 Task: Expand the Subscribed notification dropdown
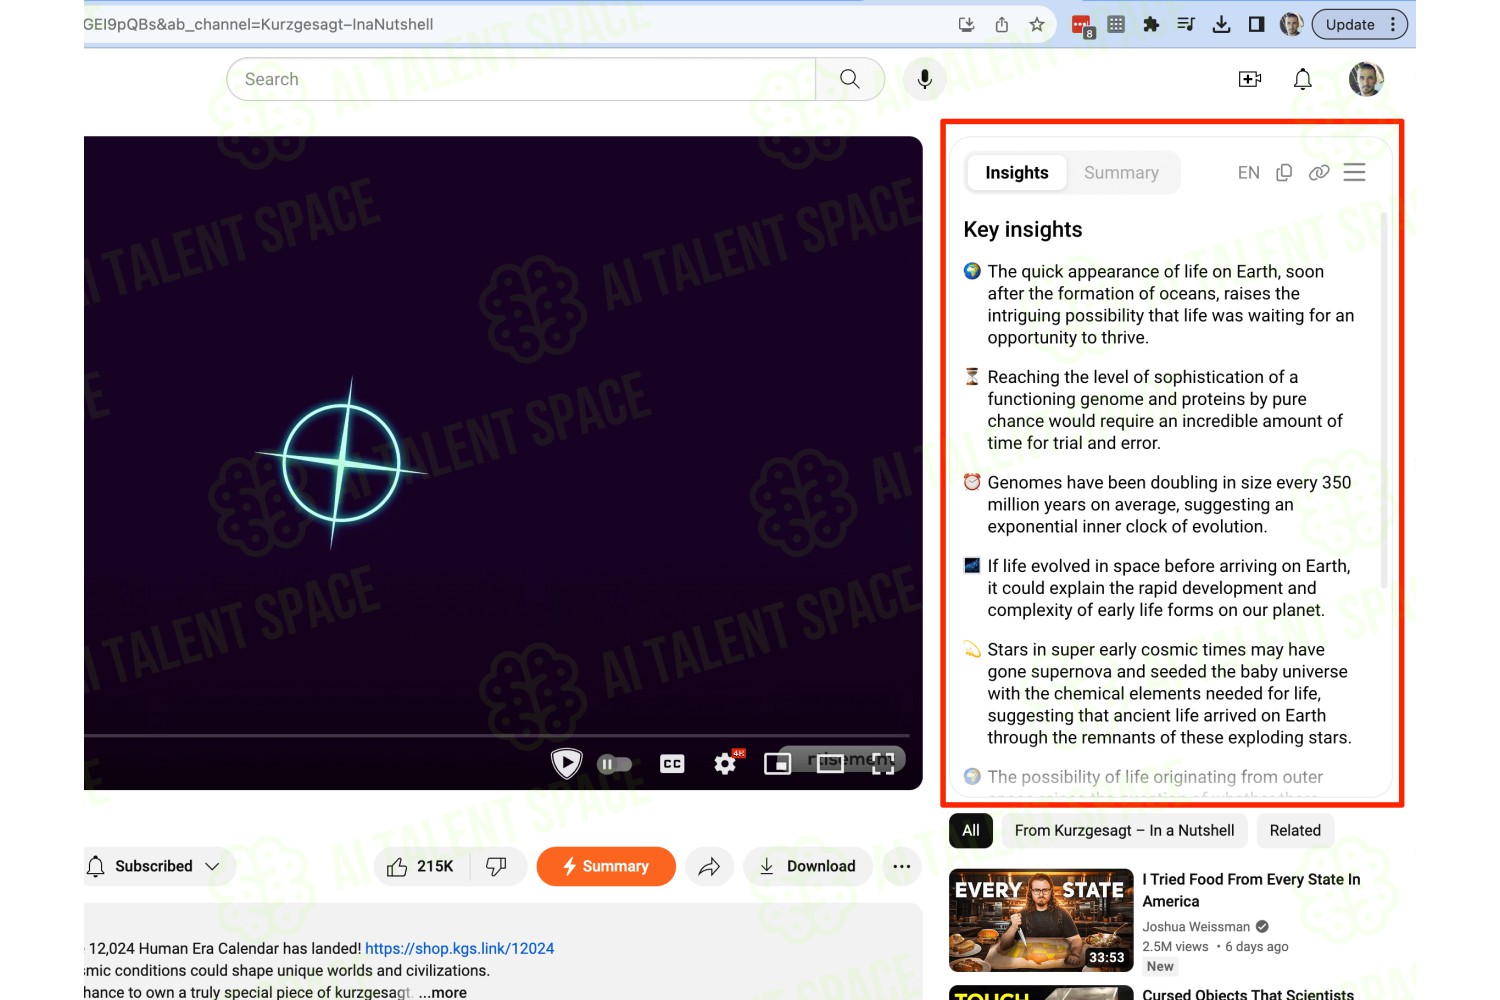click(x=160, y=866)
